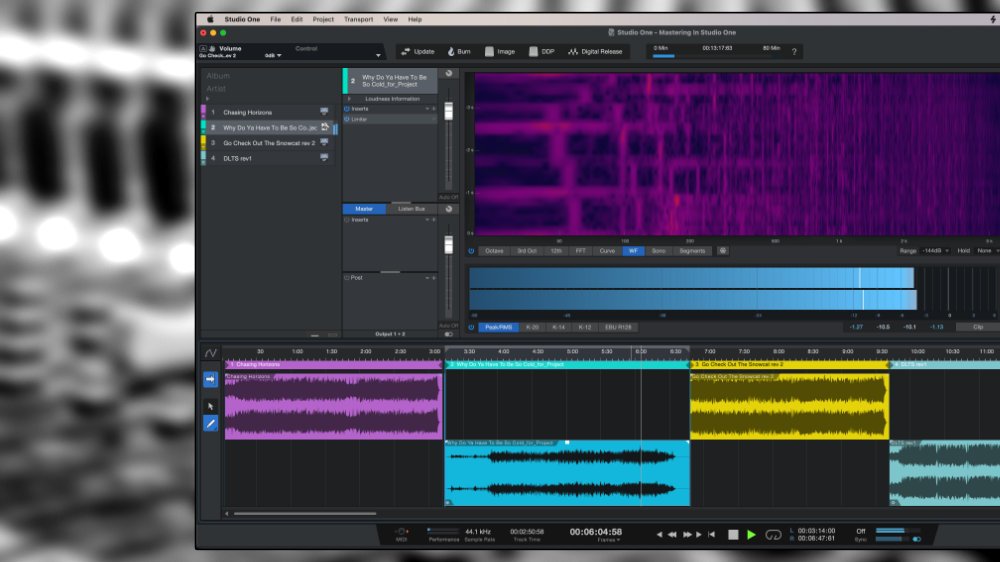Click the Return to Zero button

[x=712, y=535]
